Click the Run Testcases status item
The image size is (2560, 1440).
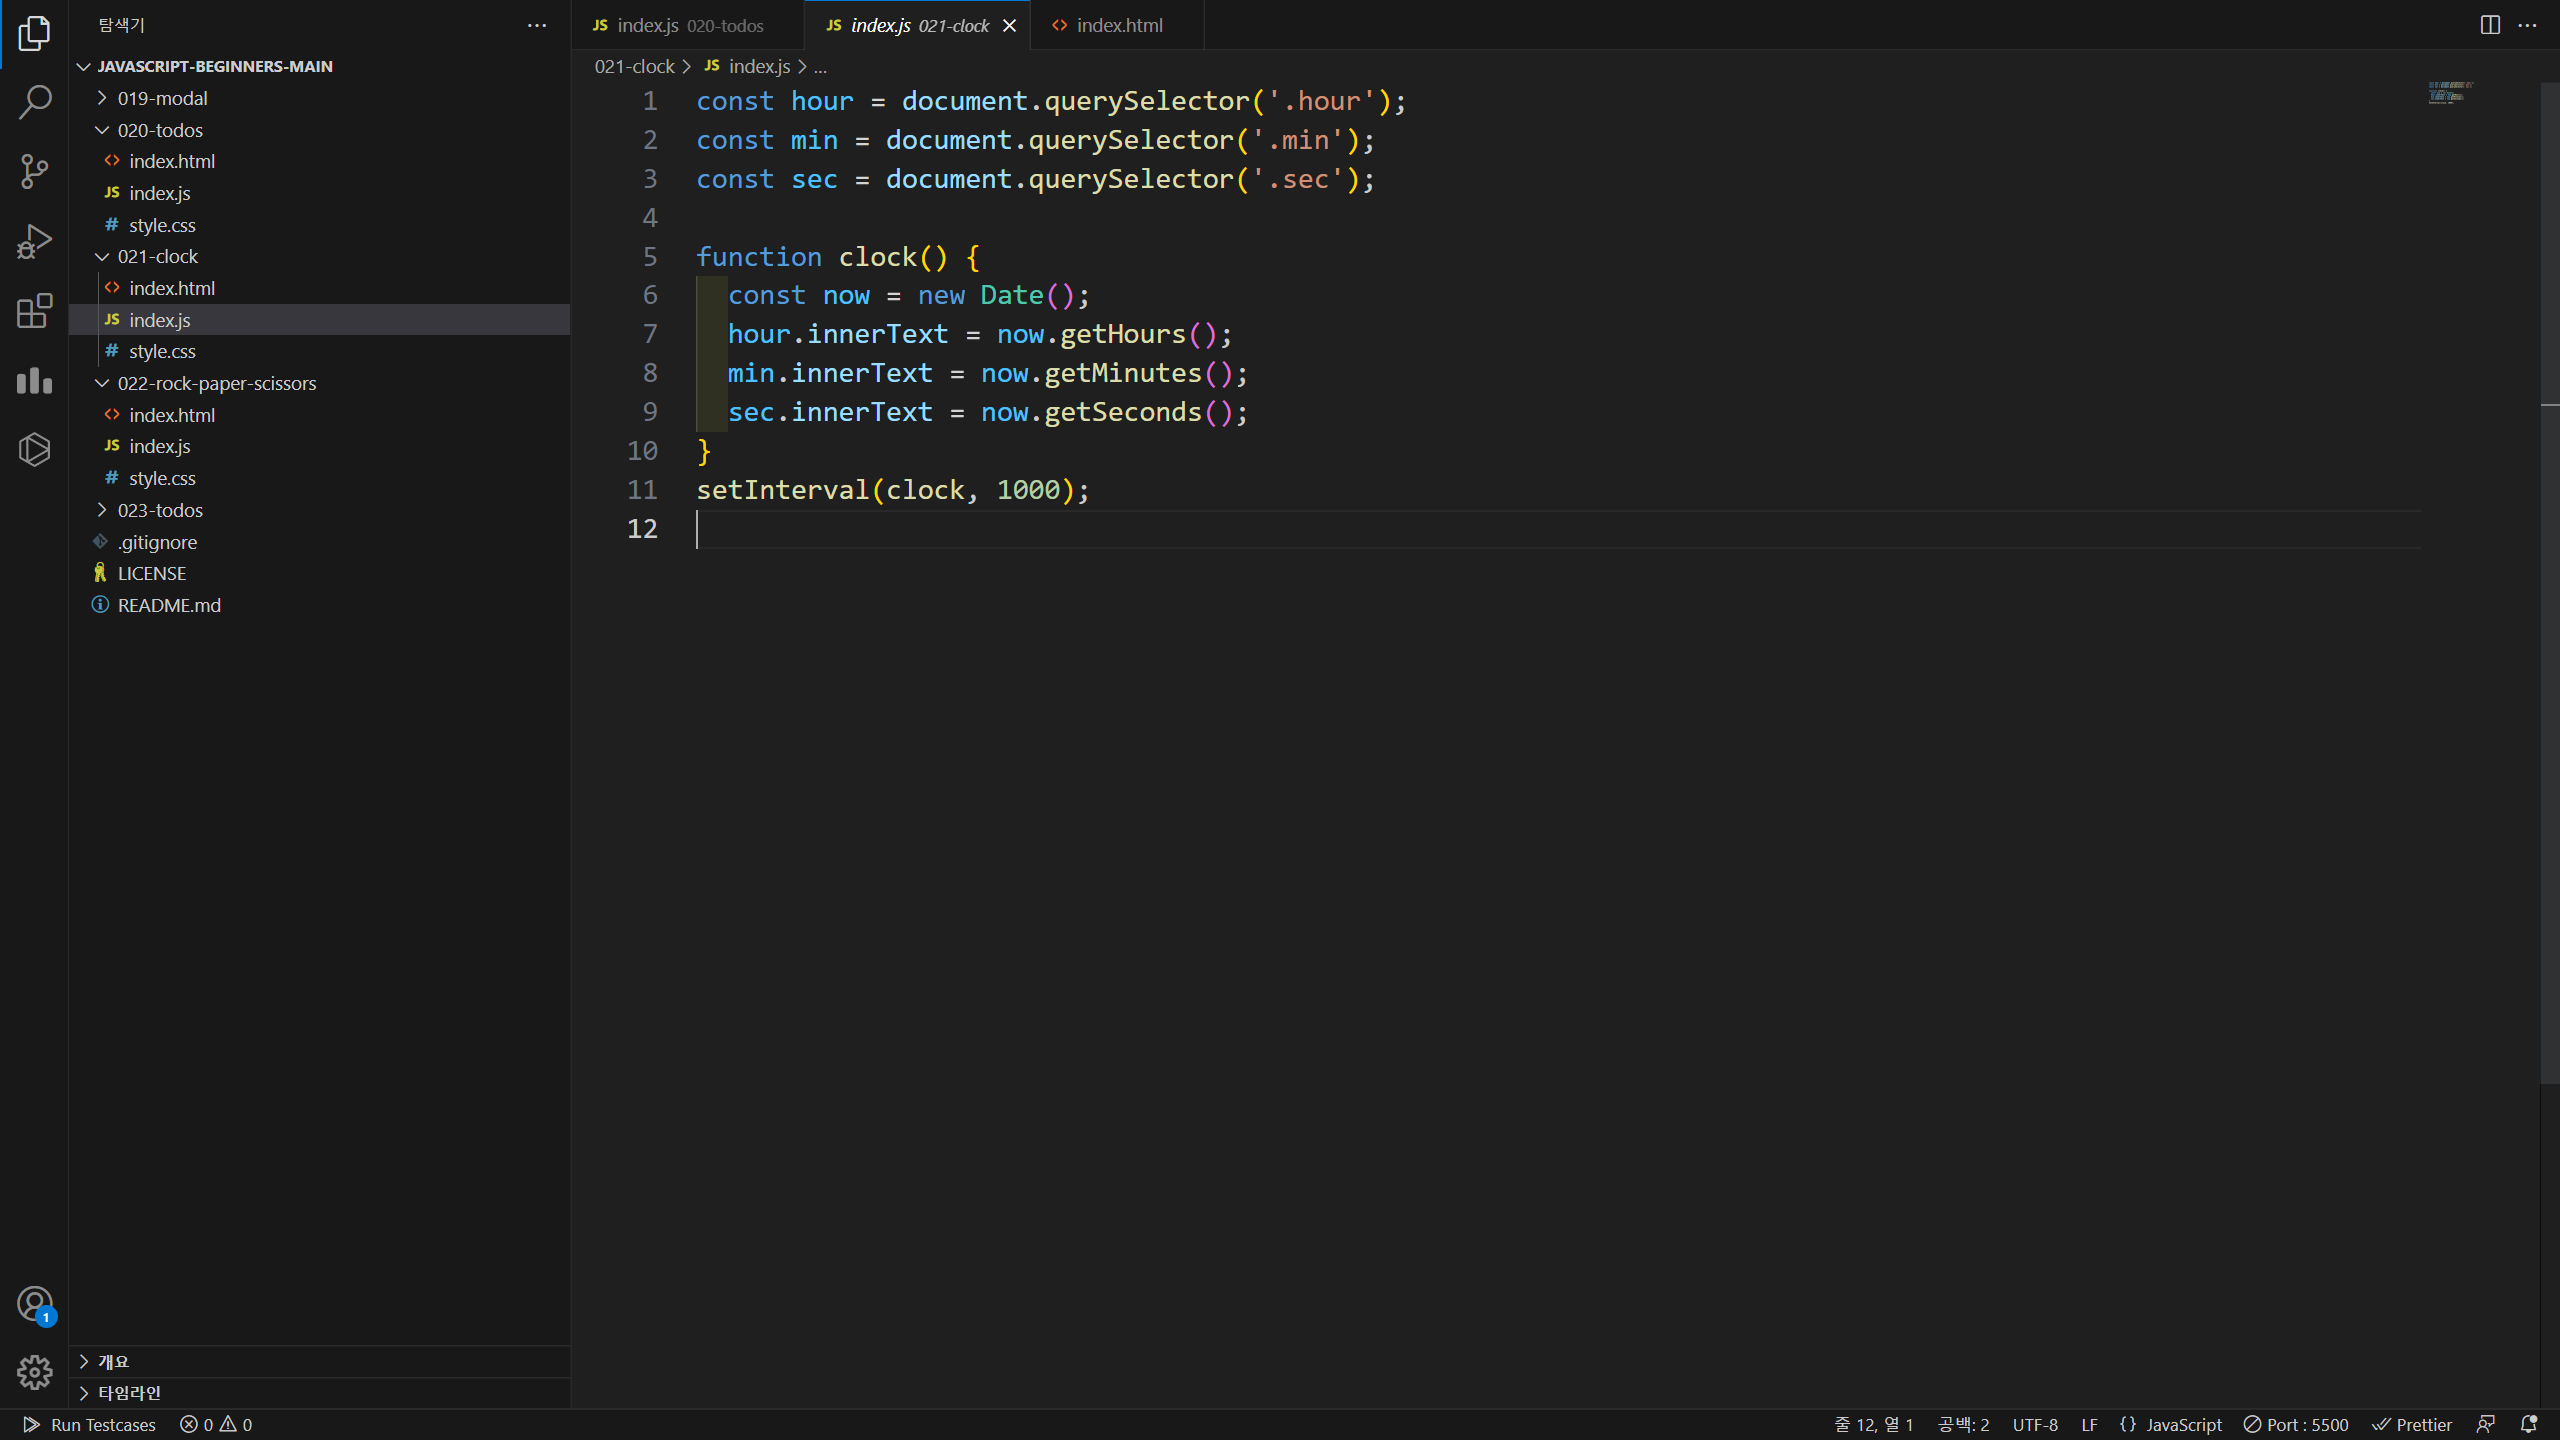pos(89,1424)
